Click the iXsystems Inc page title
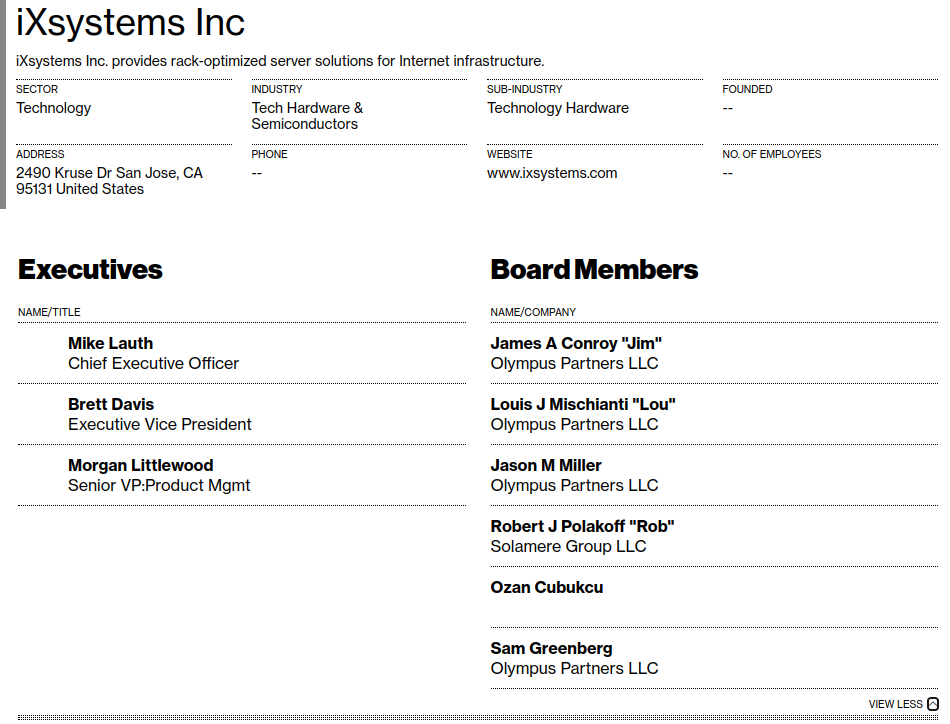 coord(130,22)
